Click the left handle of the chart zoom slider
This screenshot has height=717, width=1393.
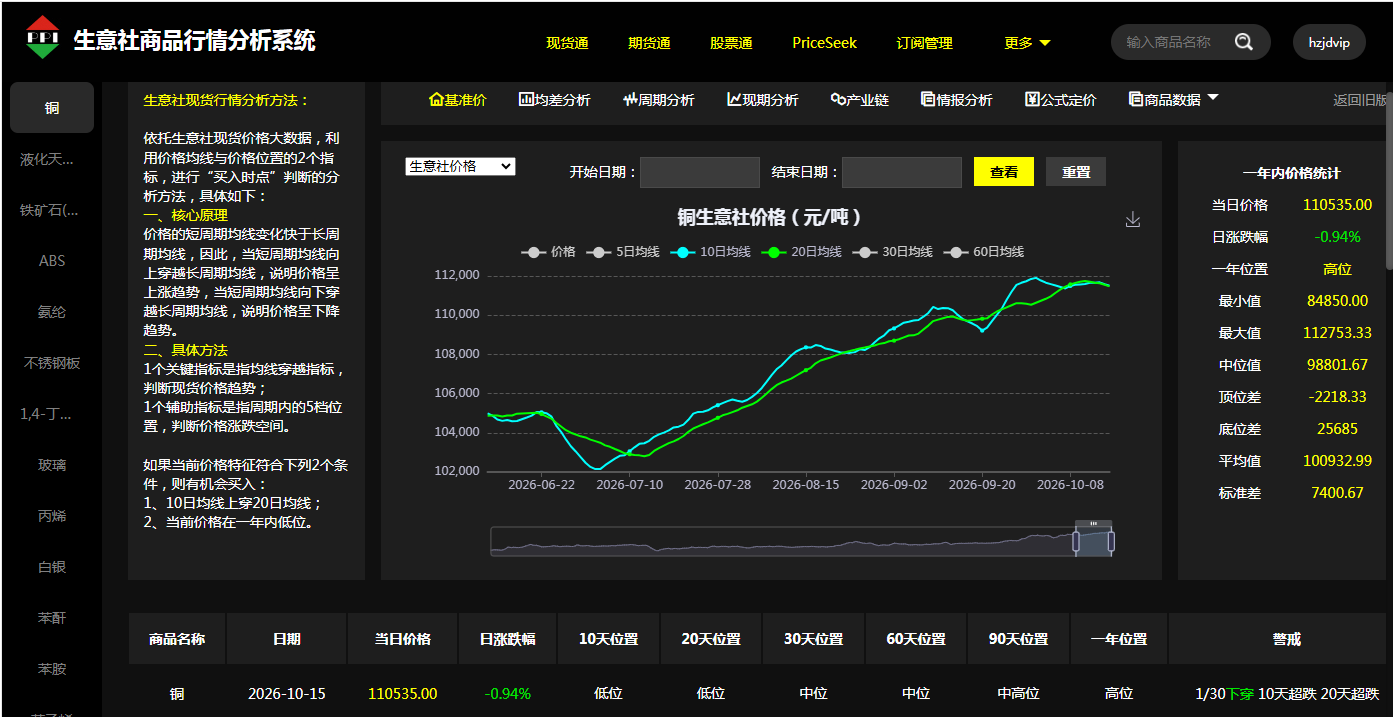click(x=1075, y=541)
